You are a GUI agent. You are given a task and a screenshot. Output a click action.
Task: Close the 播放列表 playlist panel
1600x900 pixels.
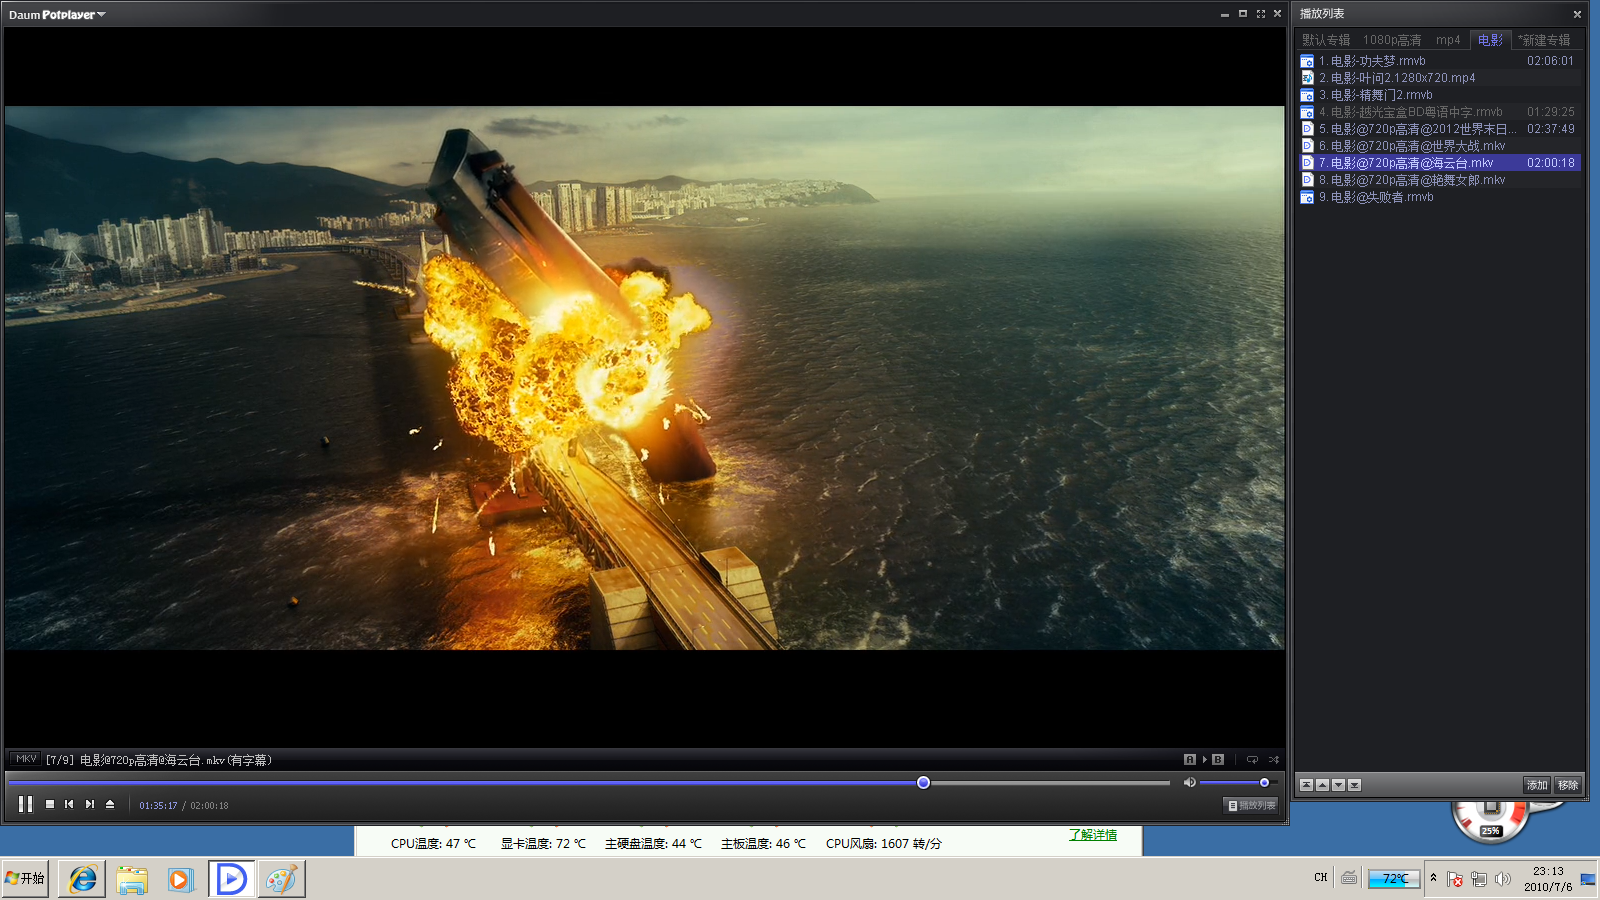coord(1577,14)
